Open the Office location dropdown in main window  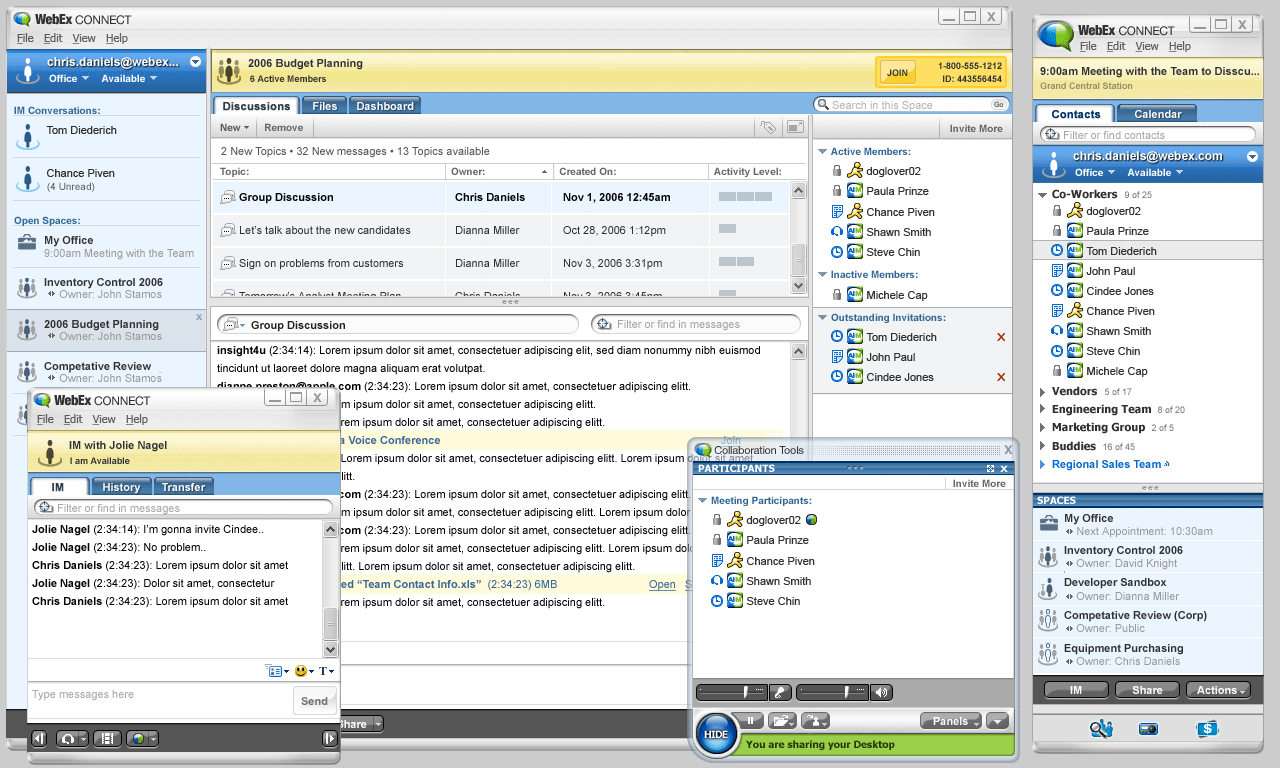[x=68, y=78]
